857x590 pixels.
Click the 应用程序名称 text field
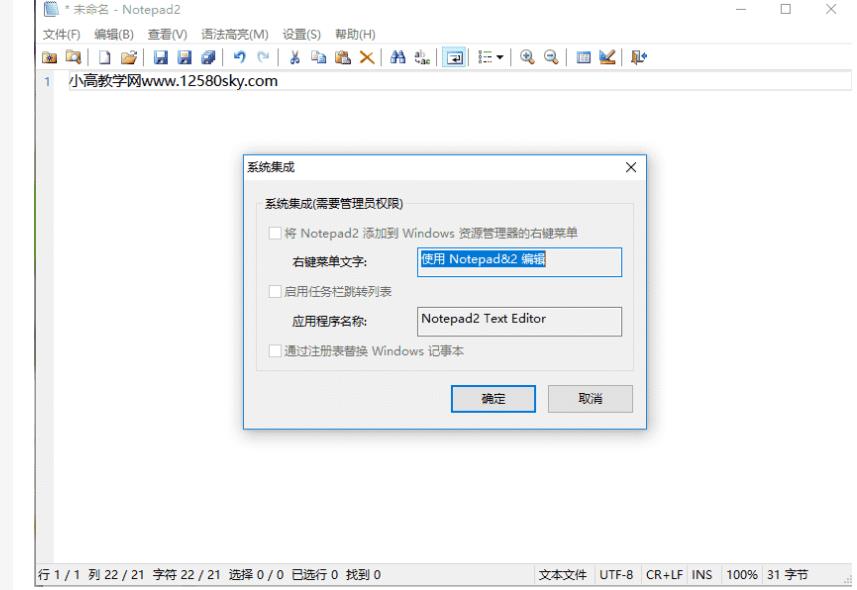(x=519, y=322)
